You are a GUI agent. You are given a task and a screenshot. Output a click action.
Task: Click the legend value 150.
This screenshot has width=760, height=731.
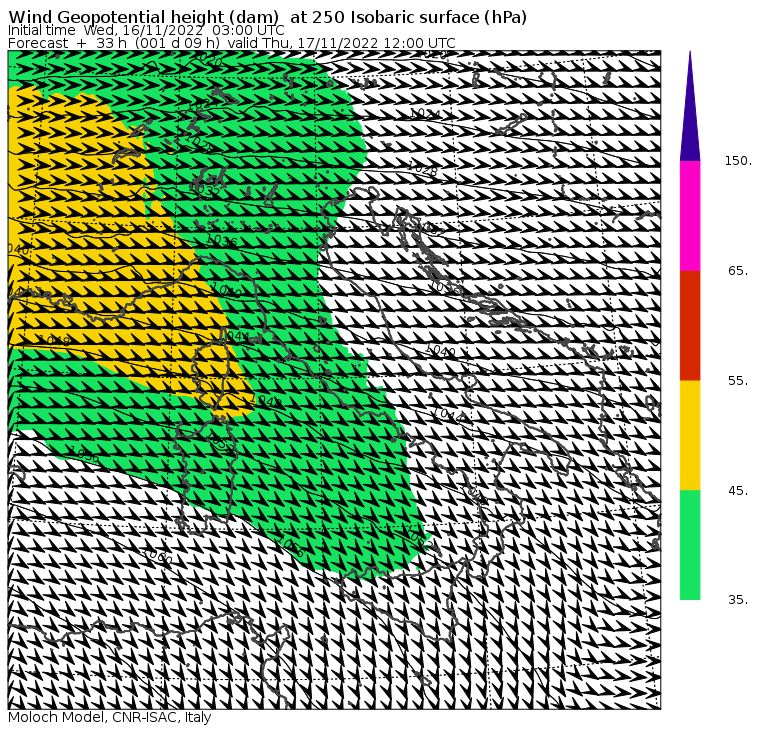[738, 161]
